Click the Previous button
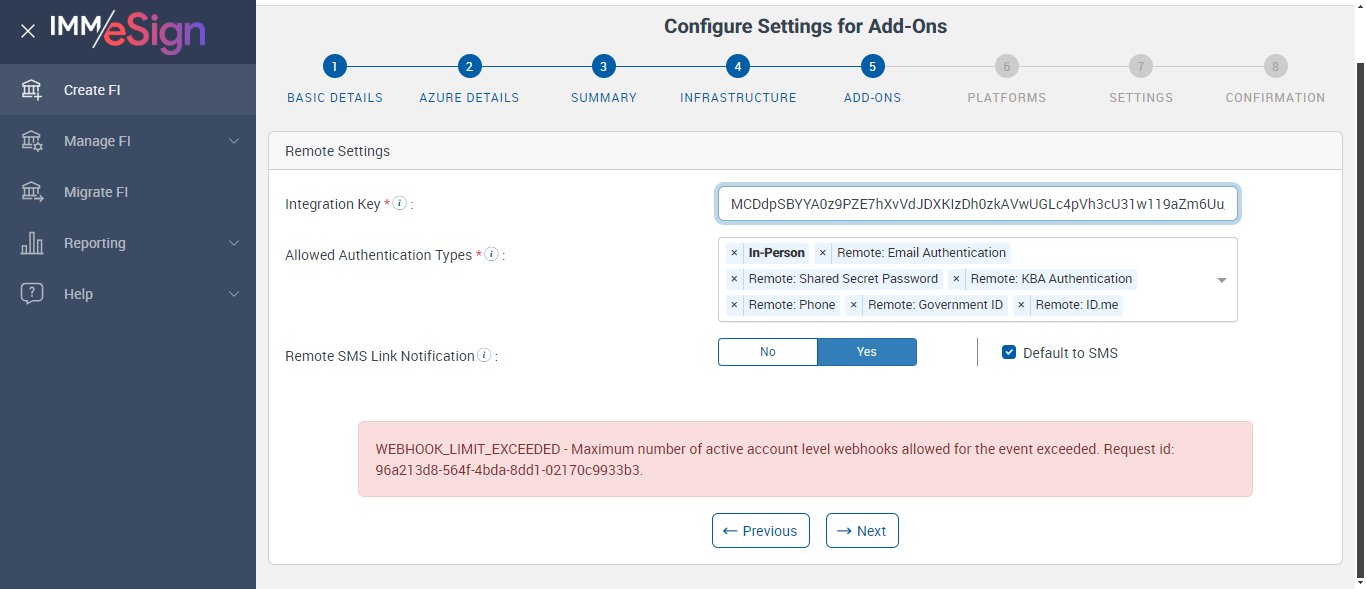Viewport: 1366px width, 589px height. [760, 531]
